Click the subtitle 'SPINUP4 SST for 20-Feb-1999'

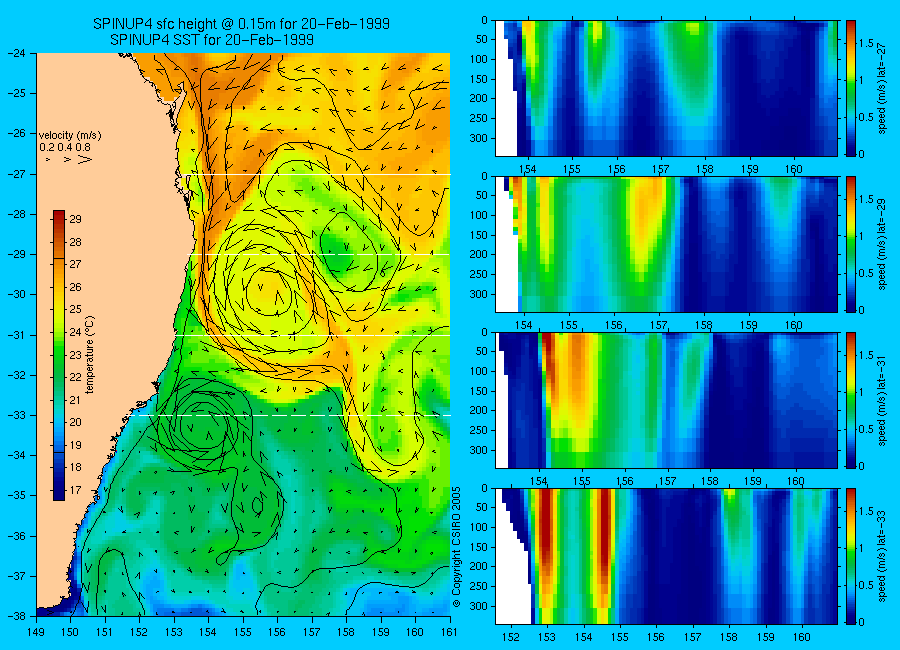[x=212, y=40]
